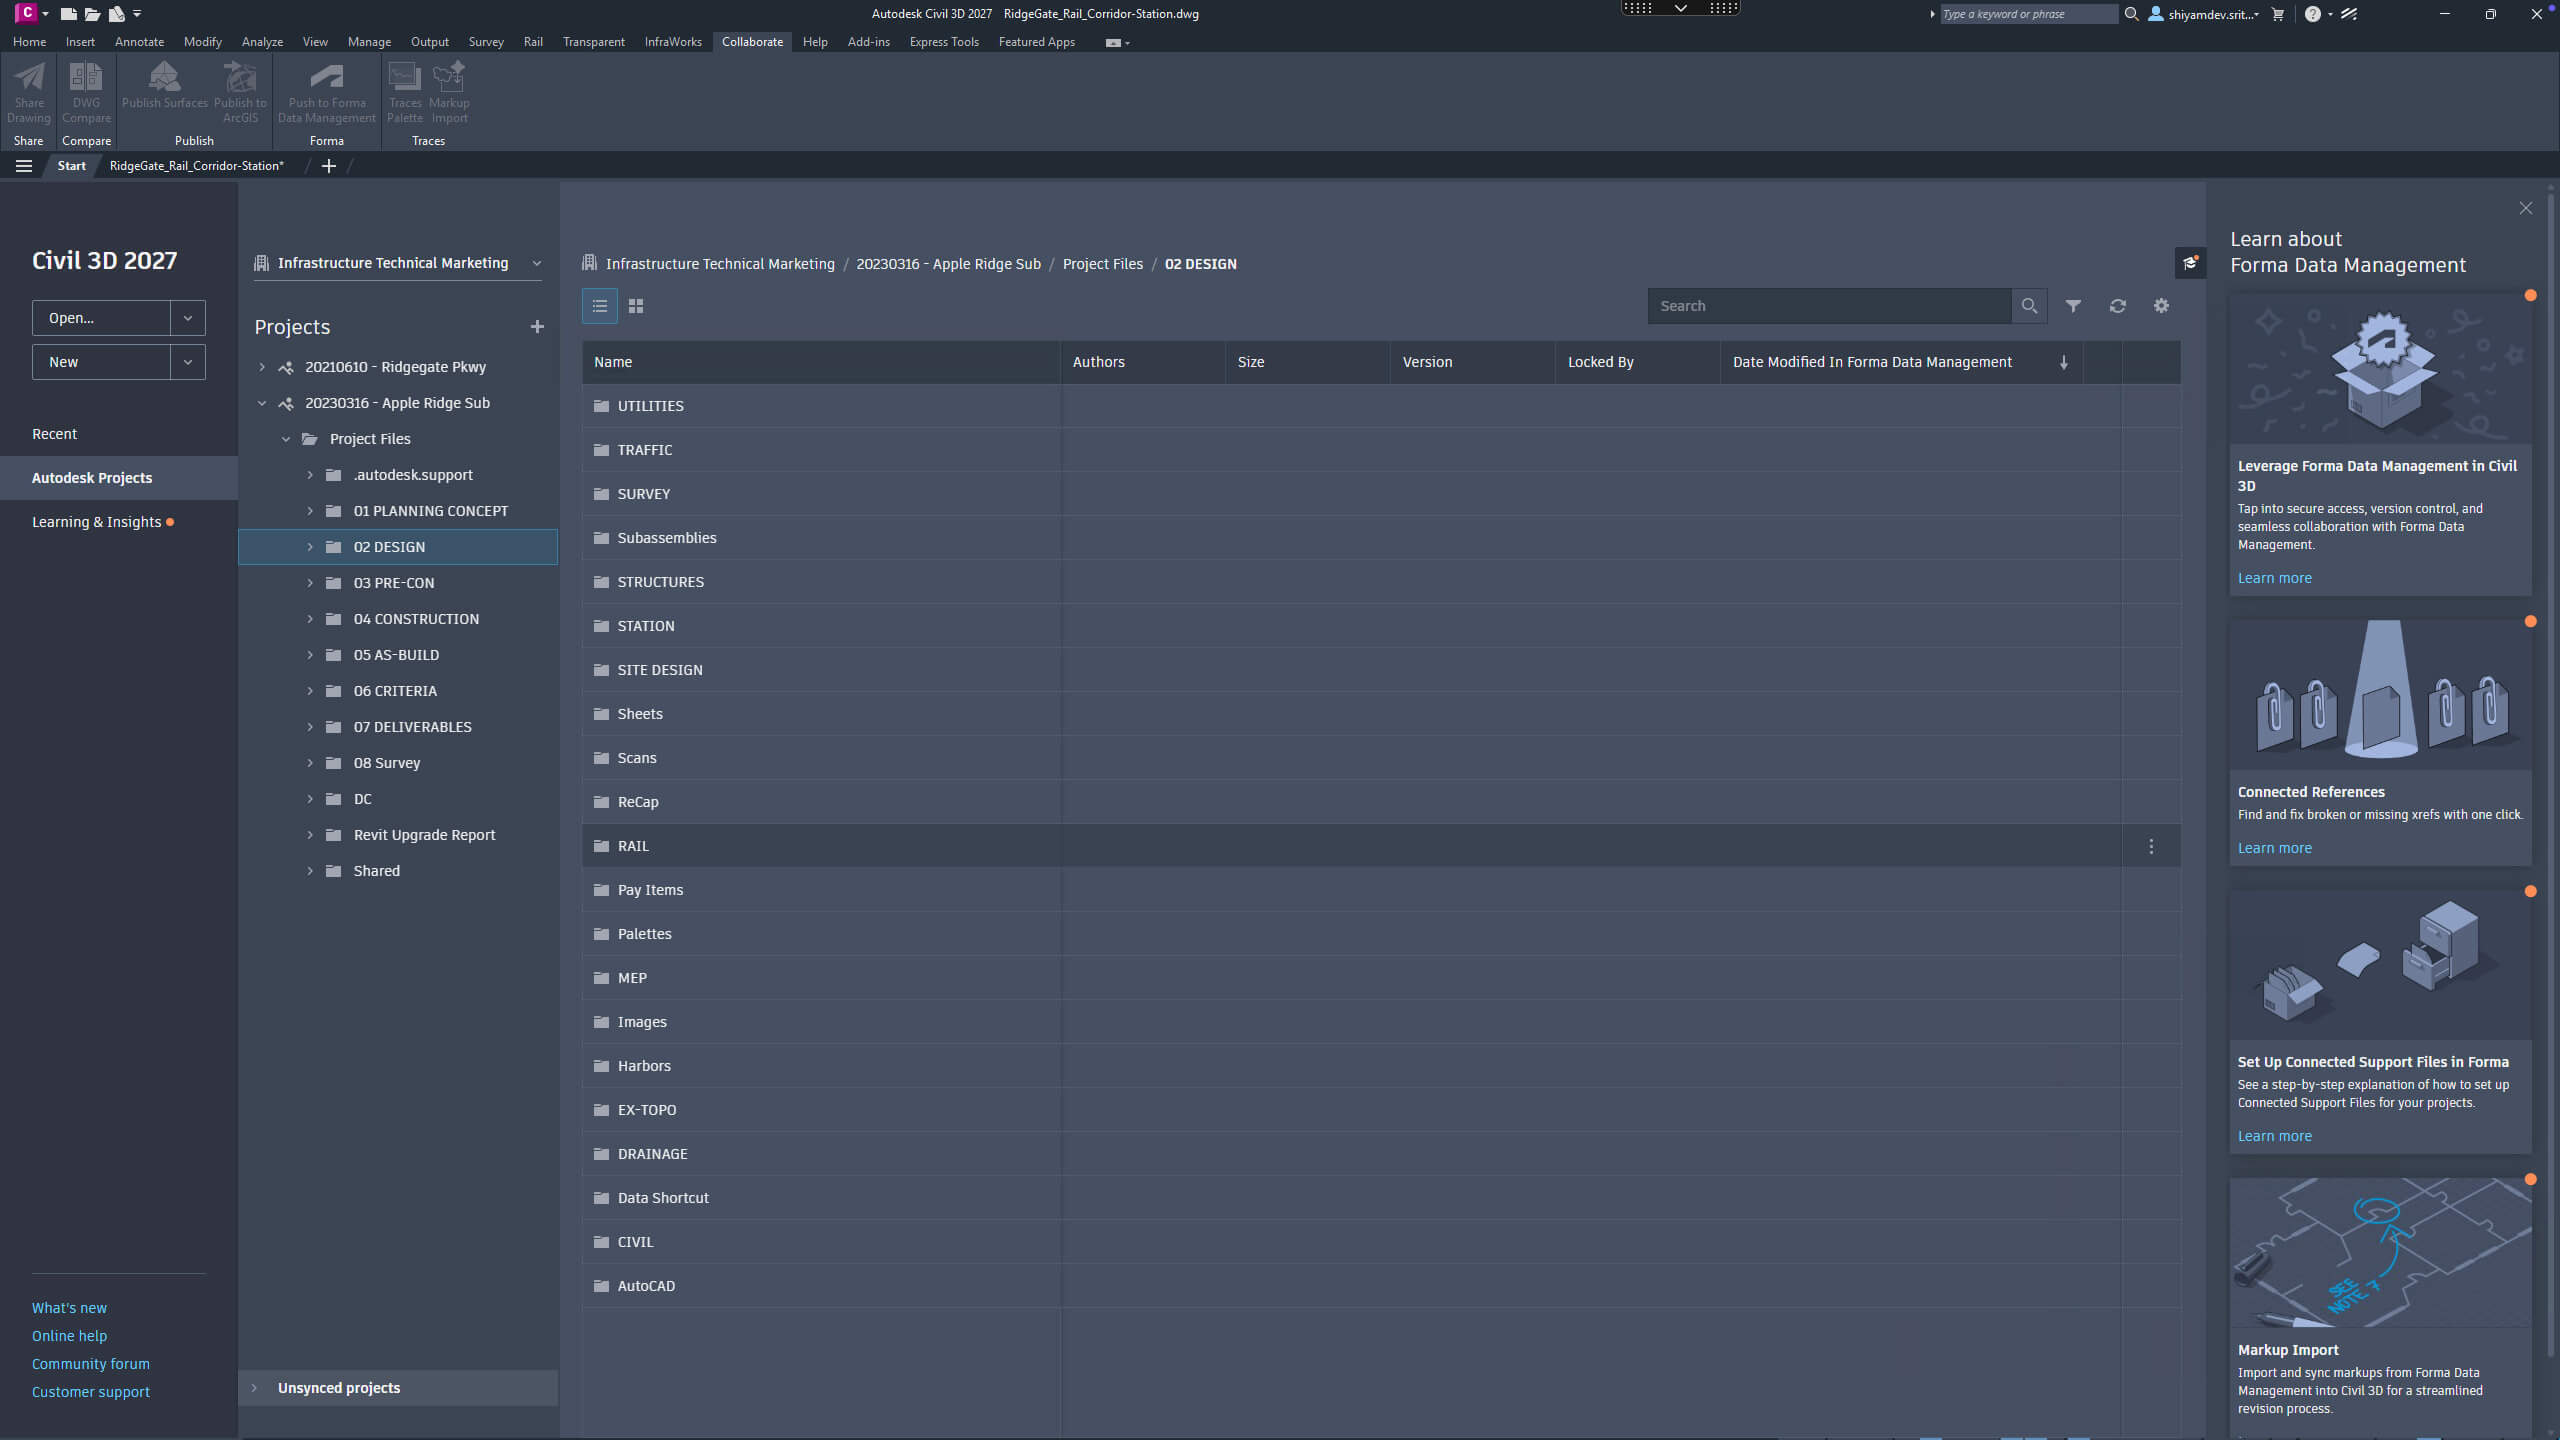
Task: Open the New dropdown arrow
Action: (x=187, y=362)
